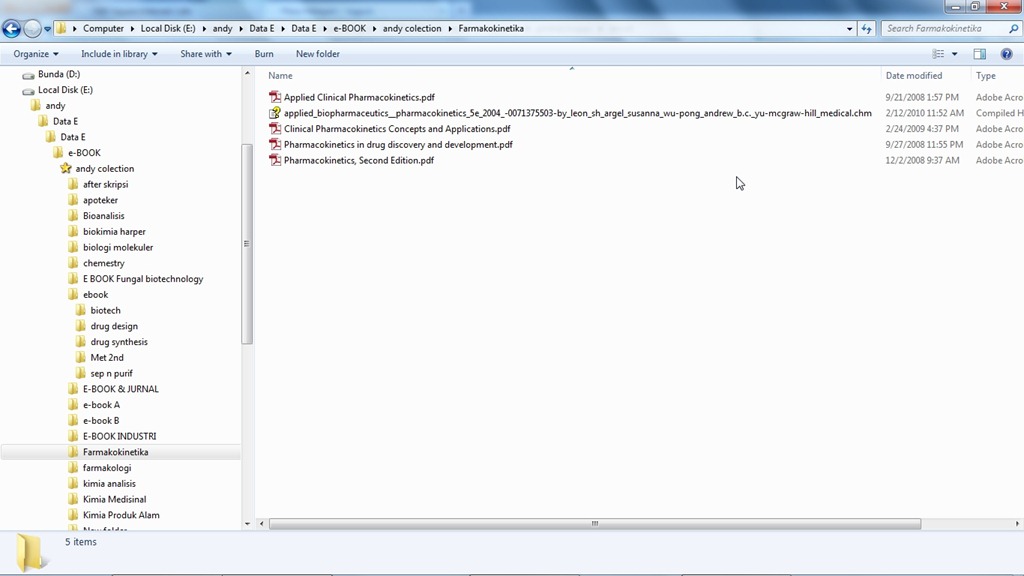Click the change view icon
Screen dimensions: 1024x576
938,54
